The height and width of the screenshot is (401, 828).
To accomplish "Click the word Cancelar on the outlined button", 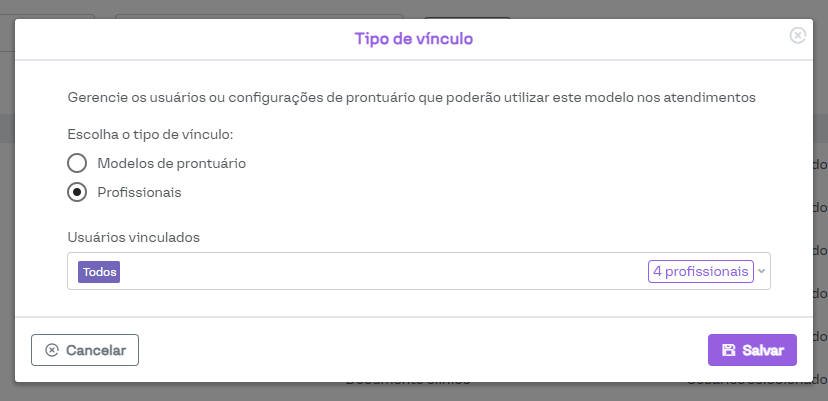I will (x=96, y=350).
